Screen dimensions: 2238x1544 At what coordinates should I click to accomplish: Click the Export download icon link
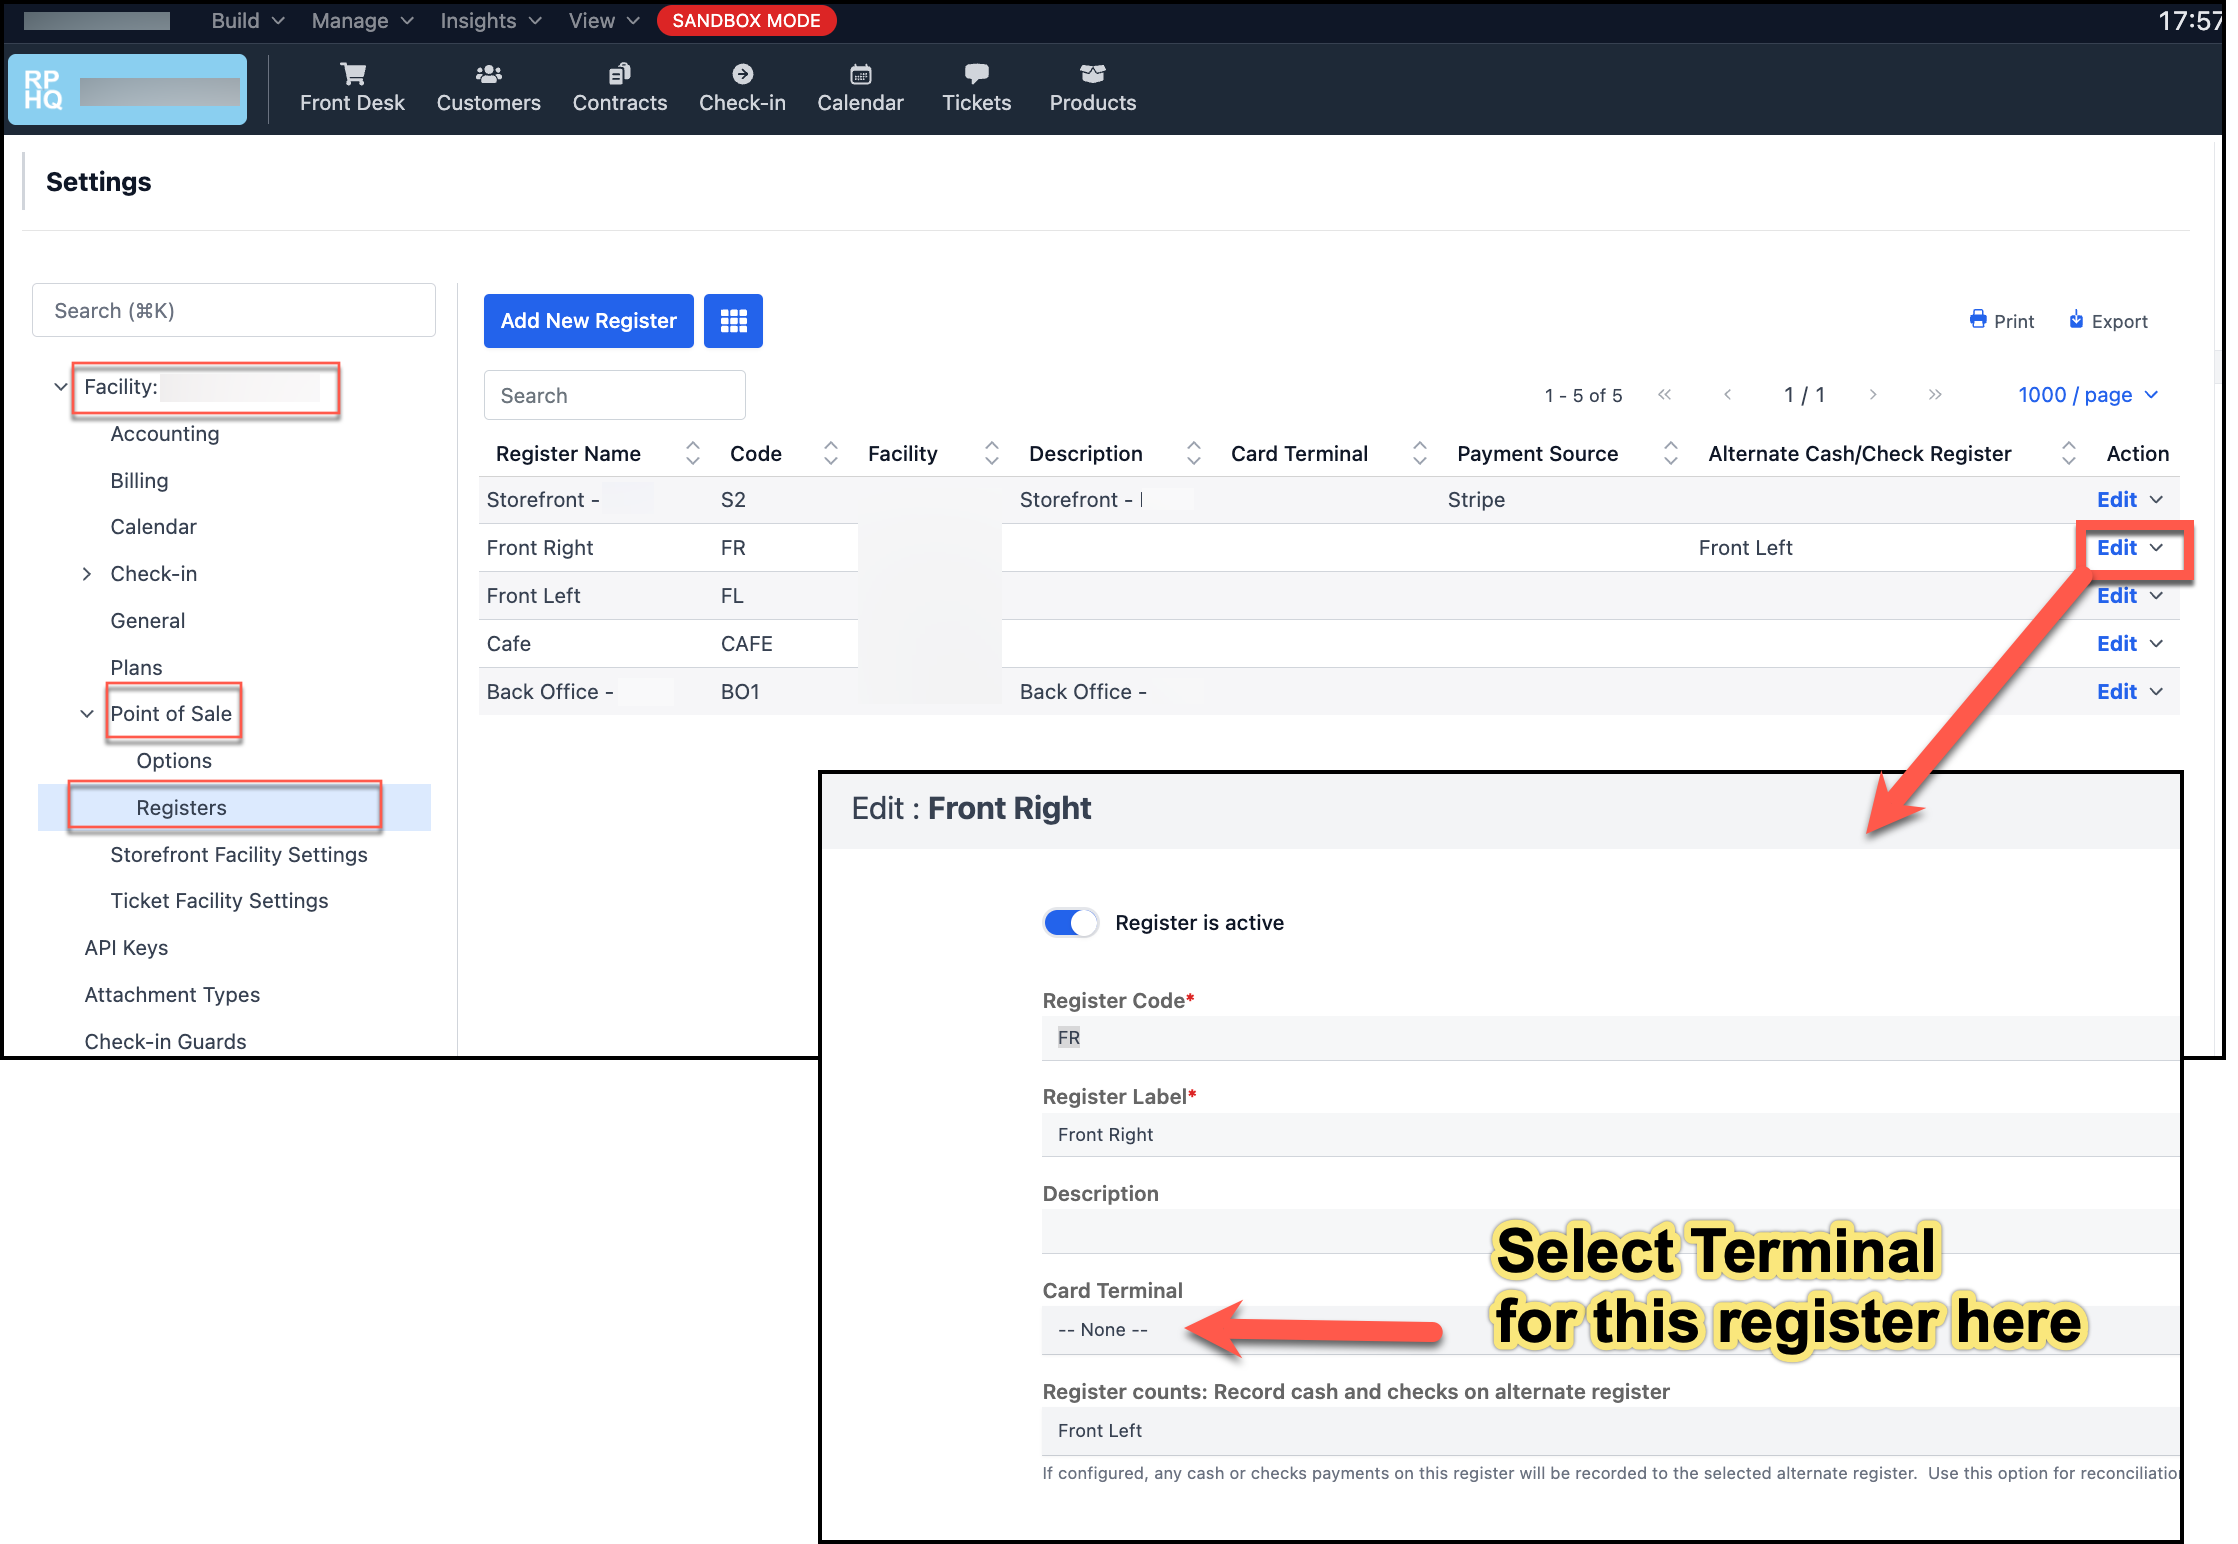[2108, 321]
